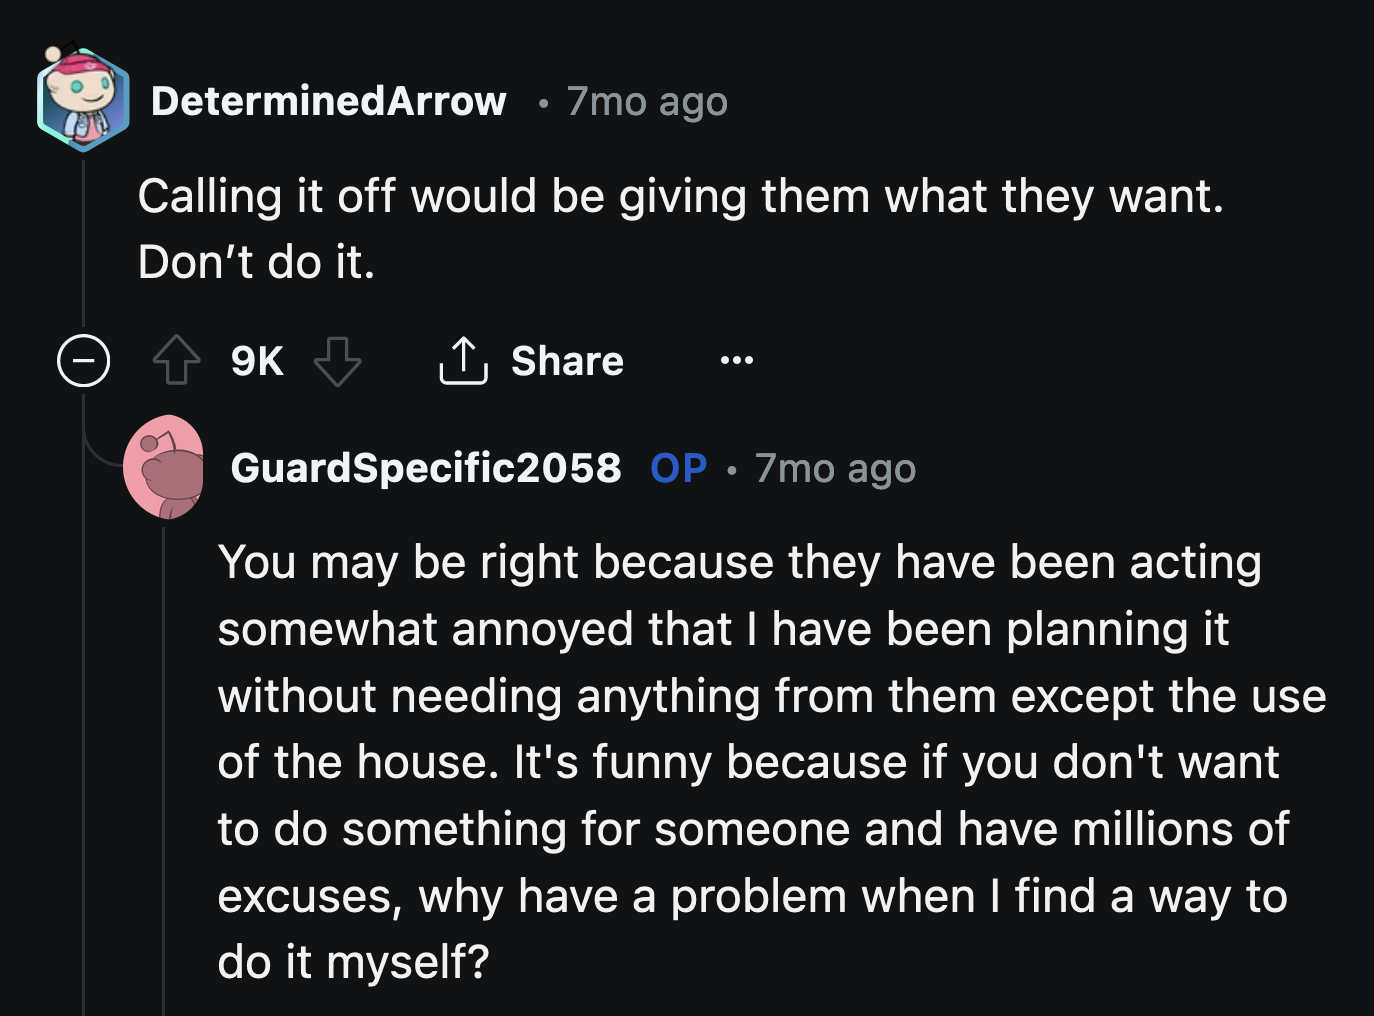1374x1016 pixels.
Task: Downvote DeterminedArrow's comment
Action: (x=338, y=361)
